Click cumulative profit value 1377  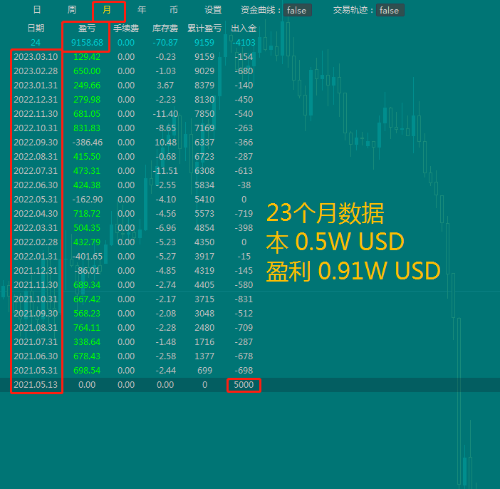pos(204,356)
